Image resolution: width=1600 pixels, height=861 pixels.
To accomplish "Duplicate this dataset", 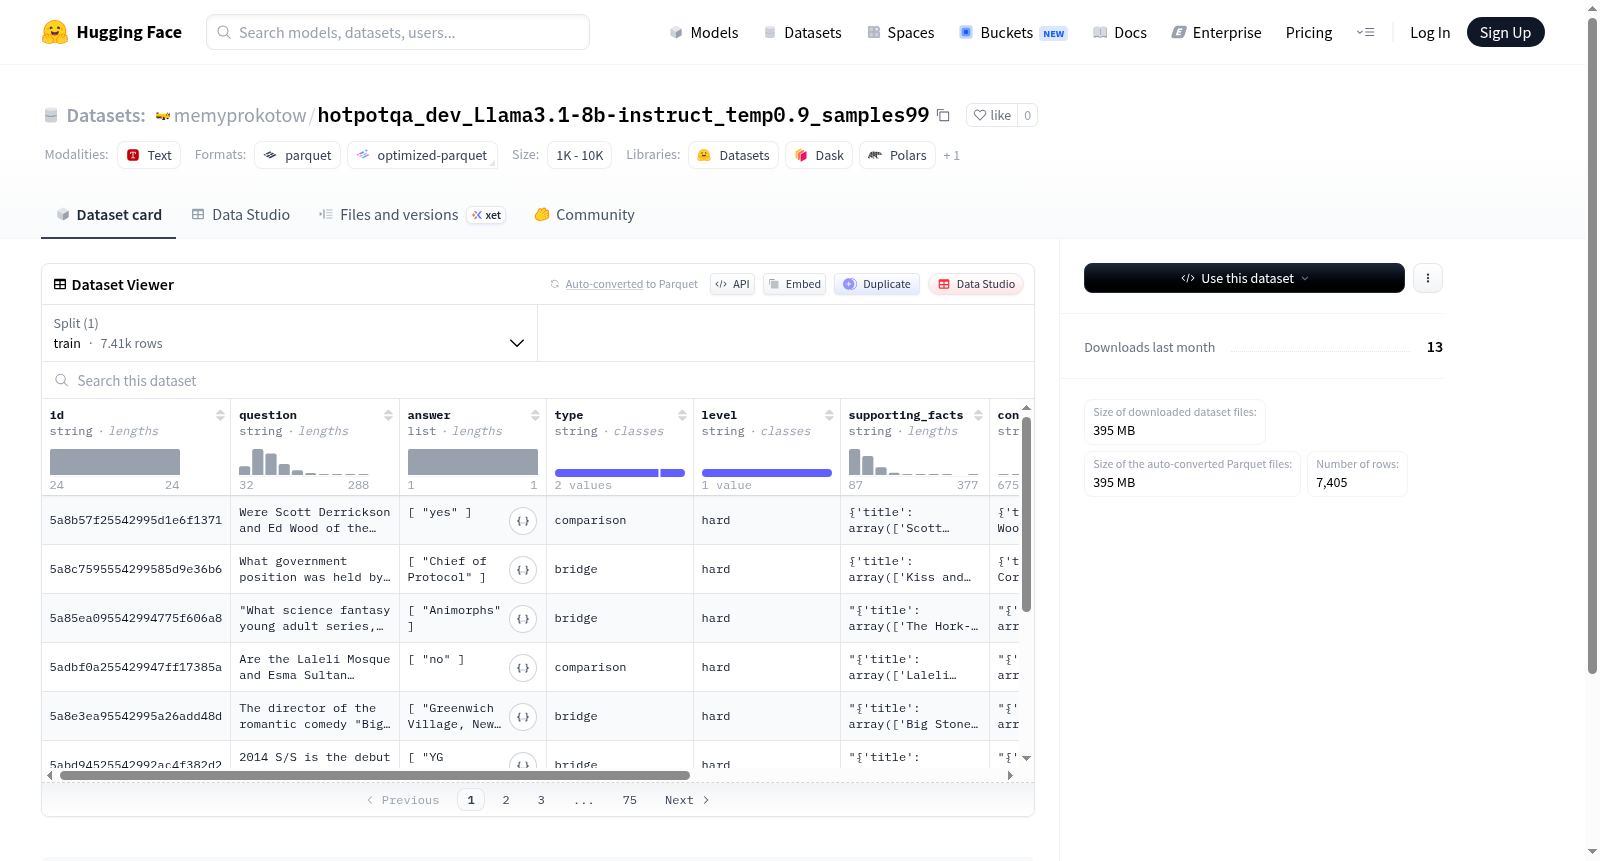I will pos(877,284).
